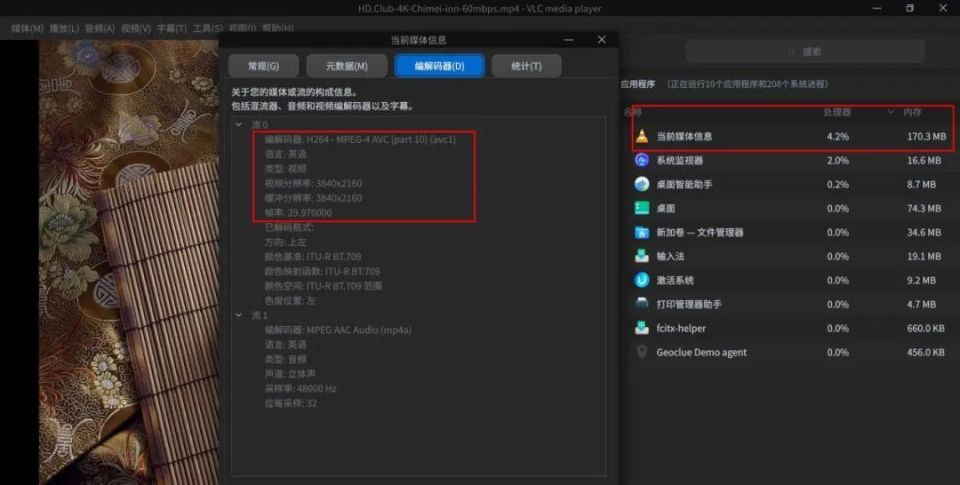Open the 工具(S) menu in VLC
This screenshot has width=960, height=485.
208,29
